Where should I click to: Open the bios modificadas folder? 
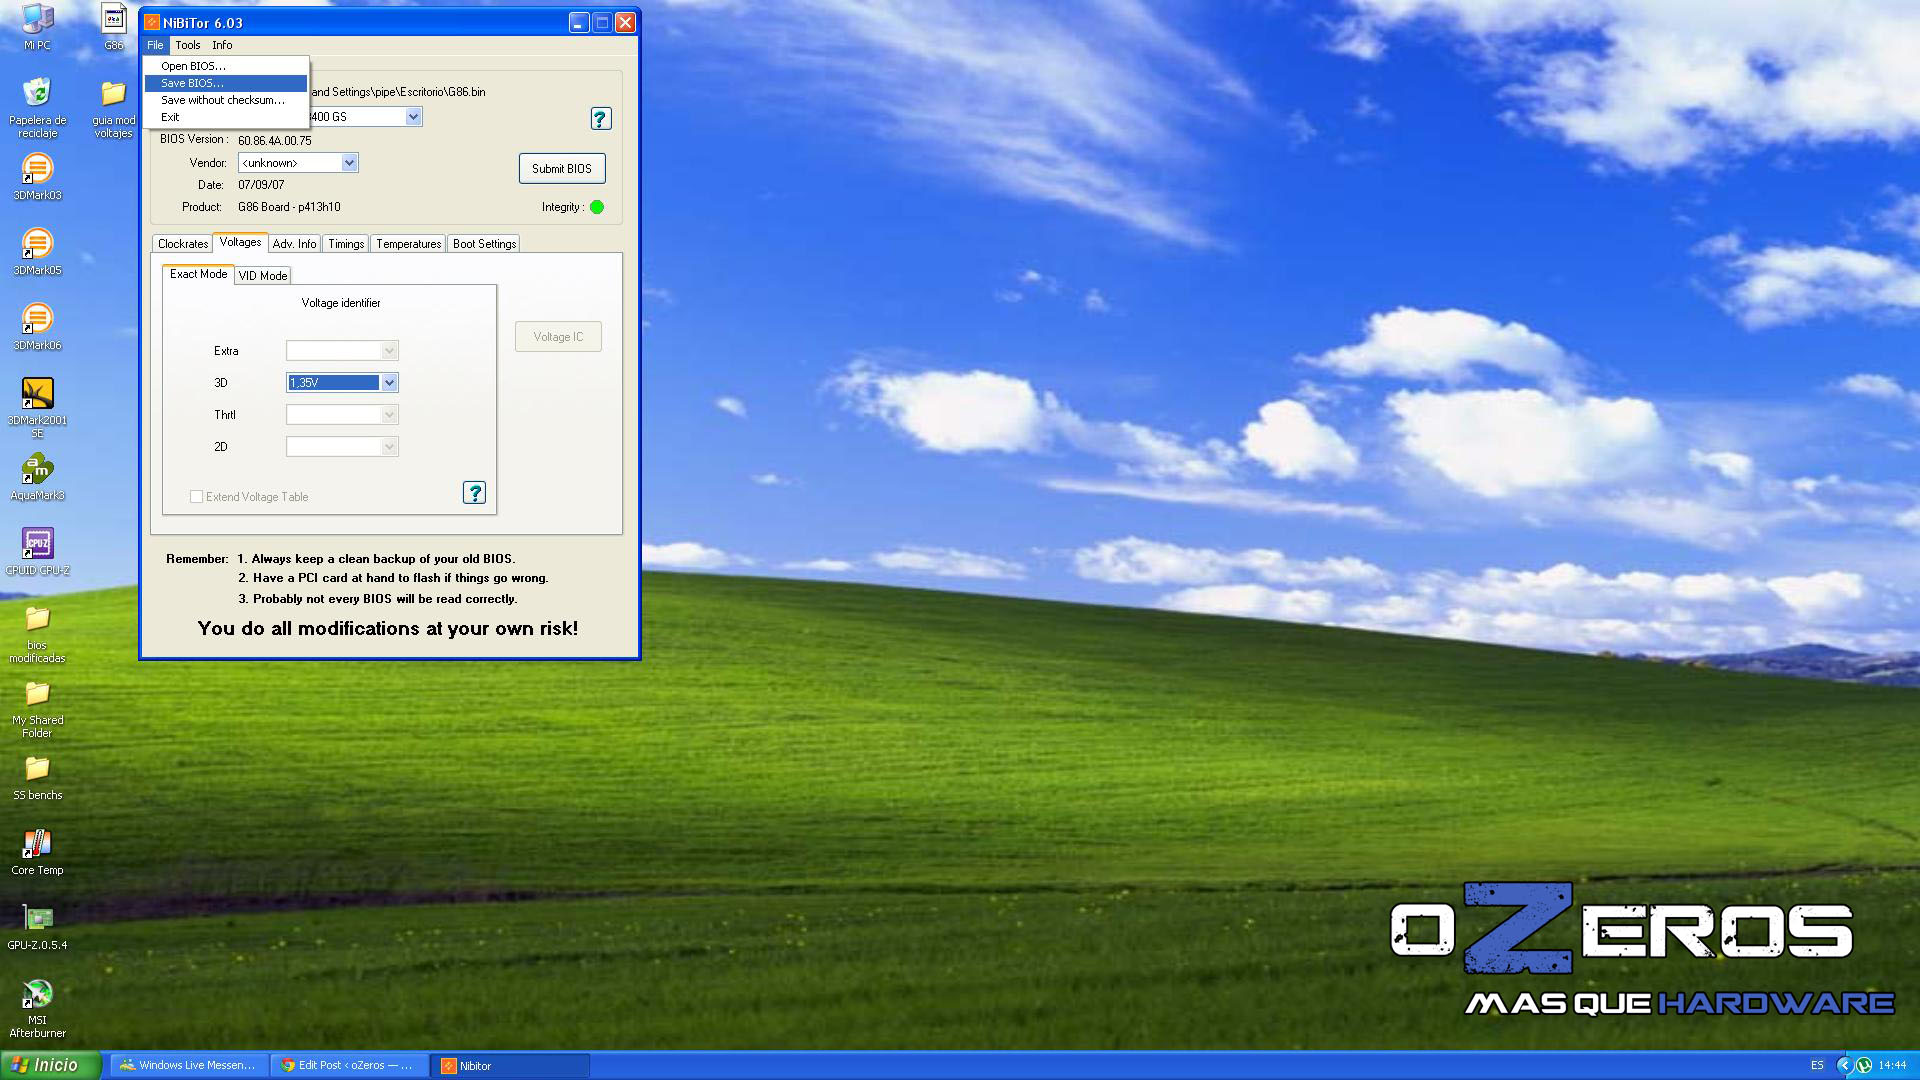(x=37, y=634)
